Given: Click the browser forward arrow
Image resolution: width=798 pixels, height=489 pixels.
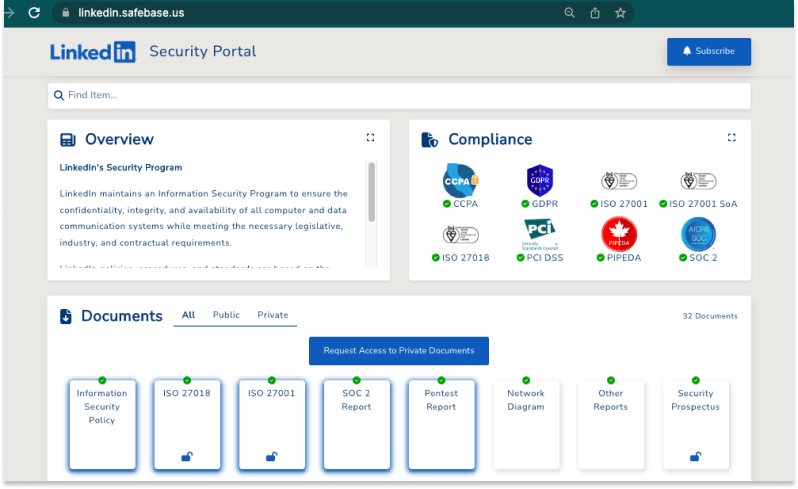Looking at the screenshot, I should pyautogui.click(x=9, y=13).
